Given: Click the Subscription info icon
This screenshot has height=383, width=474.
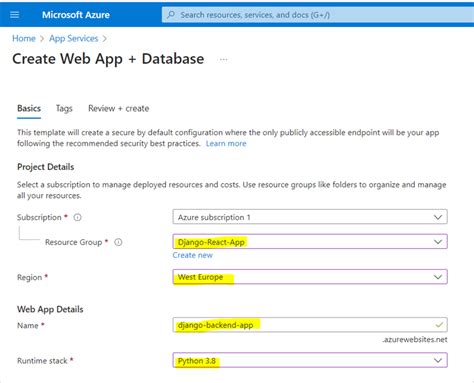Looking at the screenshot, I should [x=77, y=217].
